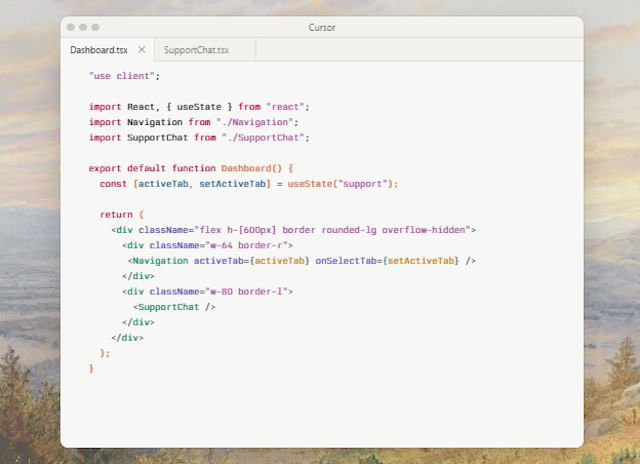Viewport: 640px width, 464px height.
Task: Click the Cursor window title
Action: click(x=321, y=27)
